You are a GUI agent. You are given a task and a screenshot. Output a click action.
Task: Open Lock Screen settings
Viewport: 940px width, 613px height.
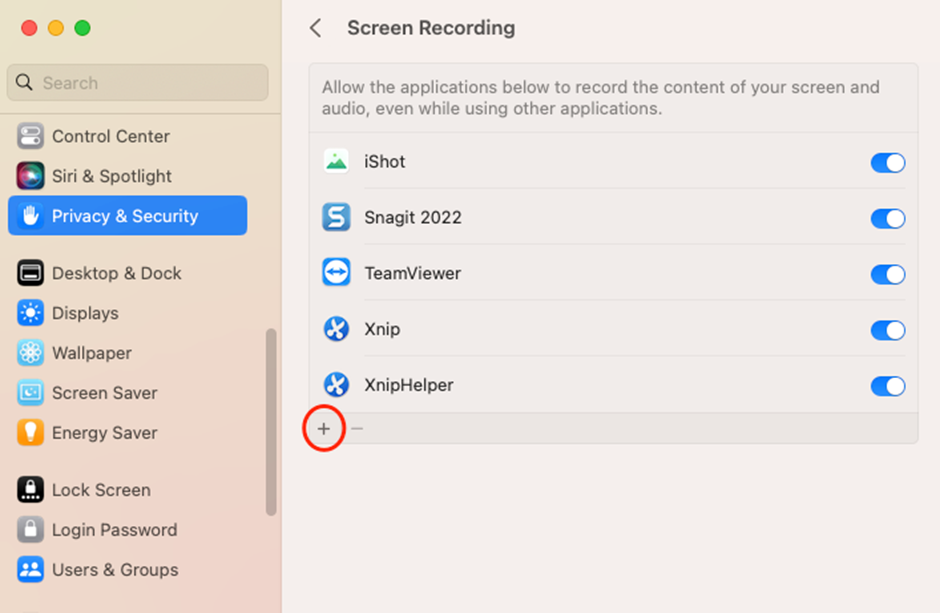tap(100, 490)
